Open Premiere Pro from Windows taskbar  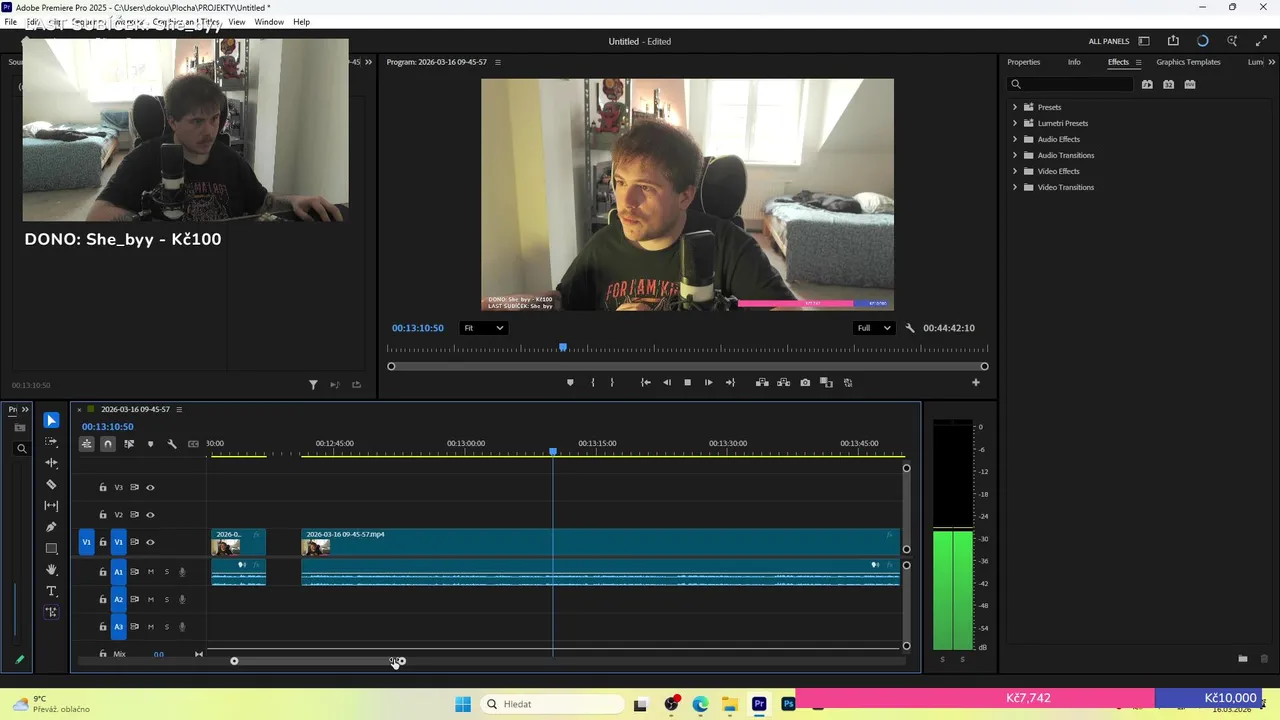759,704
